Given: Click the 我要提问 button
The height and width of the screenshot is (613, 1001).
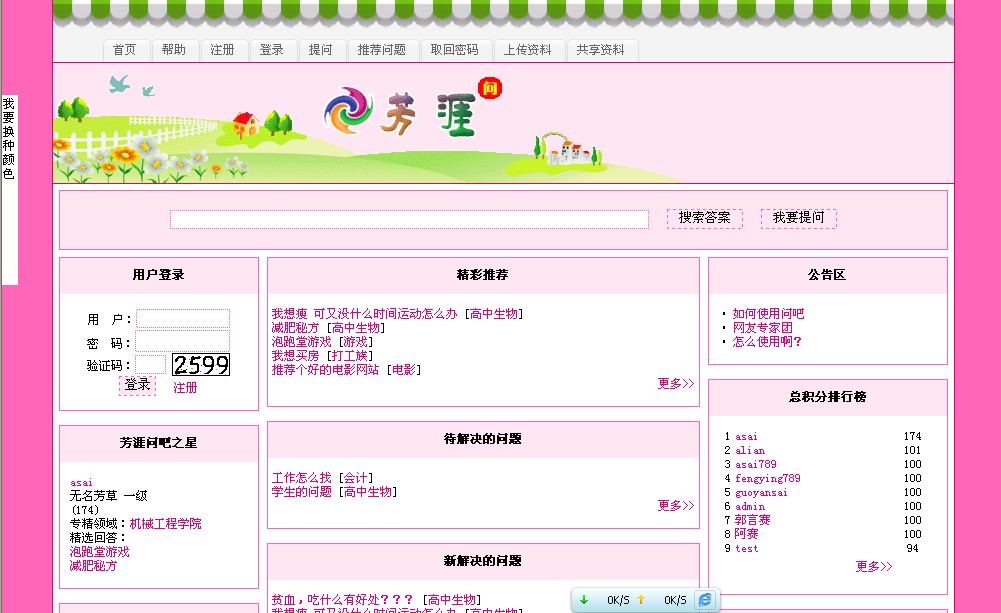Looking at the screenshot, I should (799, 218).
